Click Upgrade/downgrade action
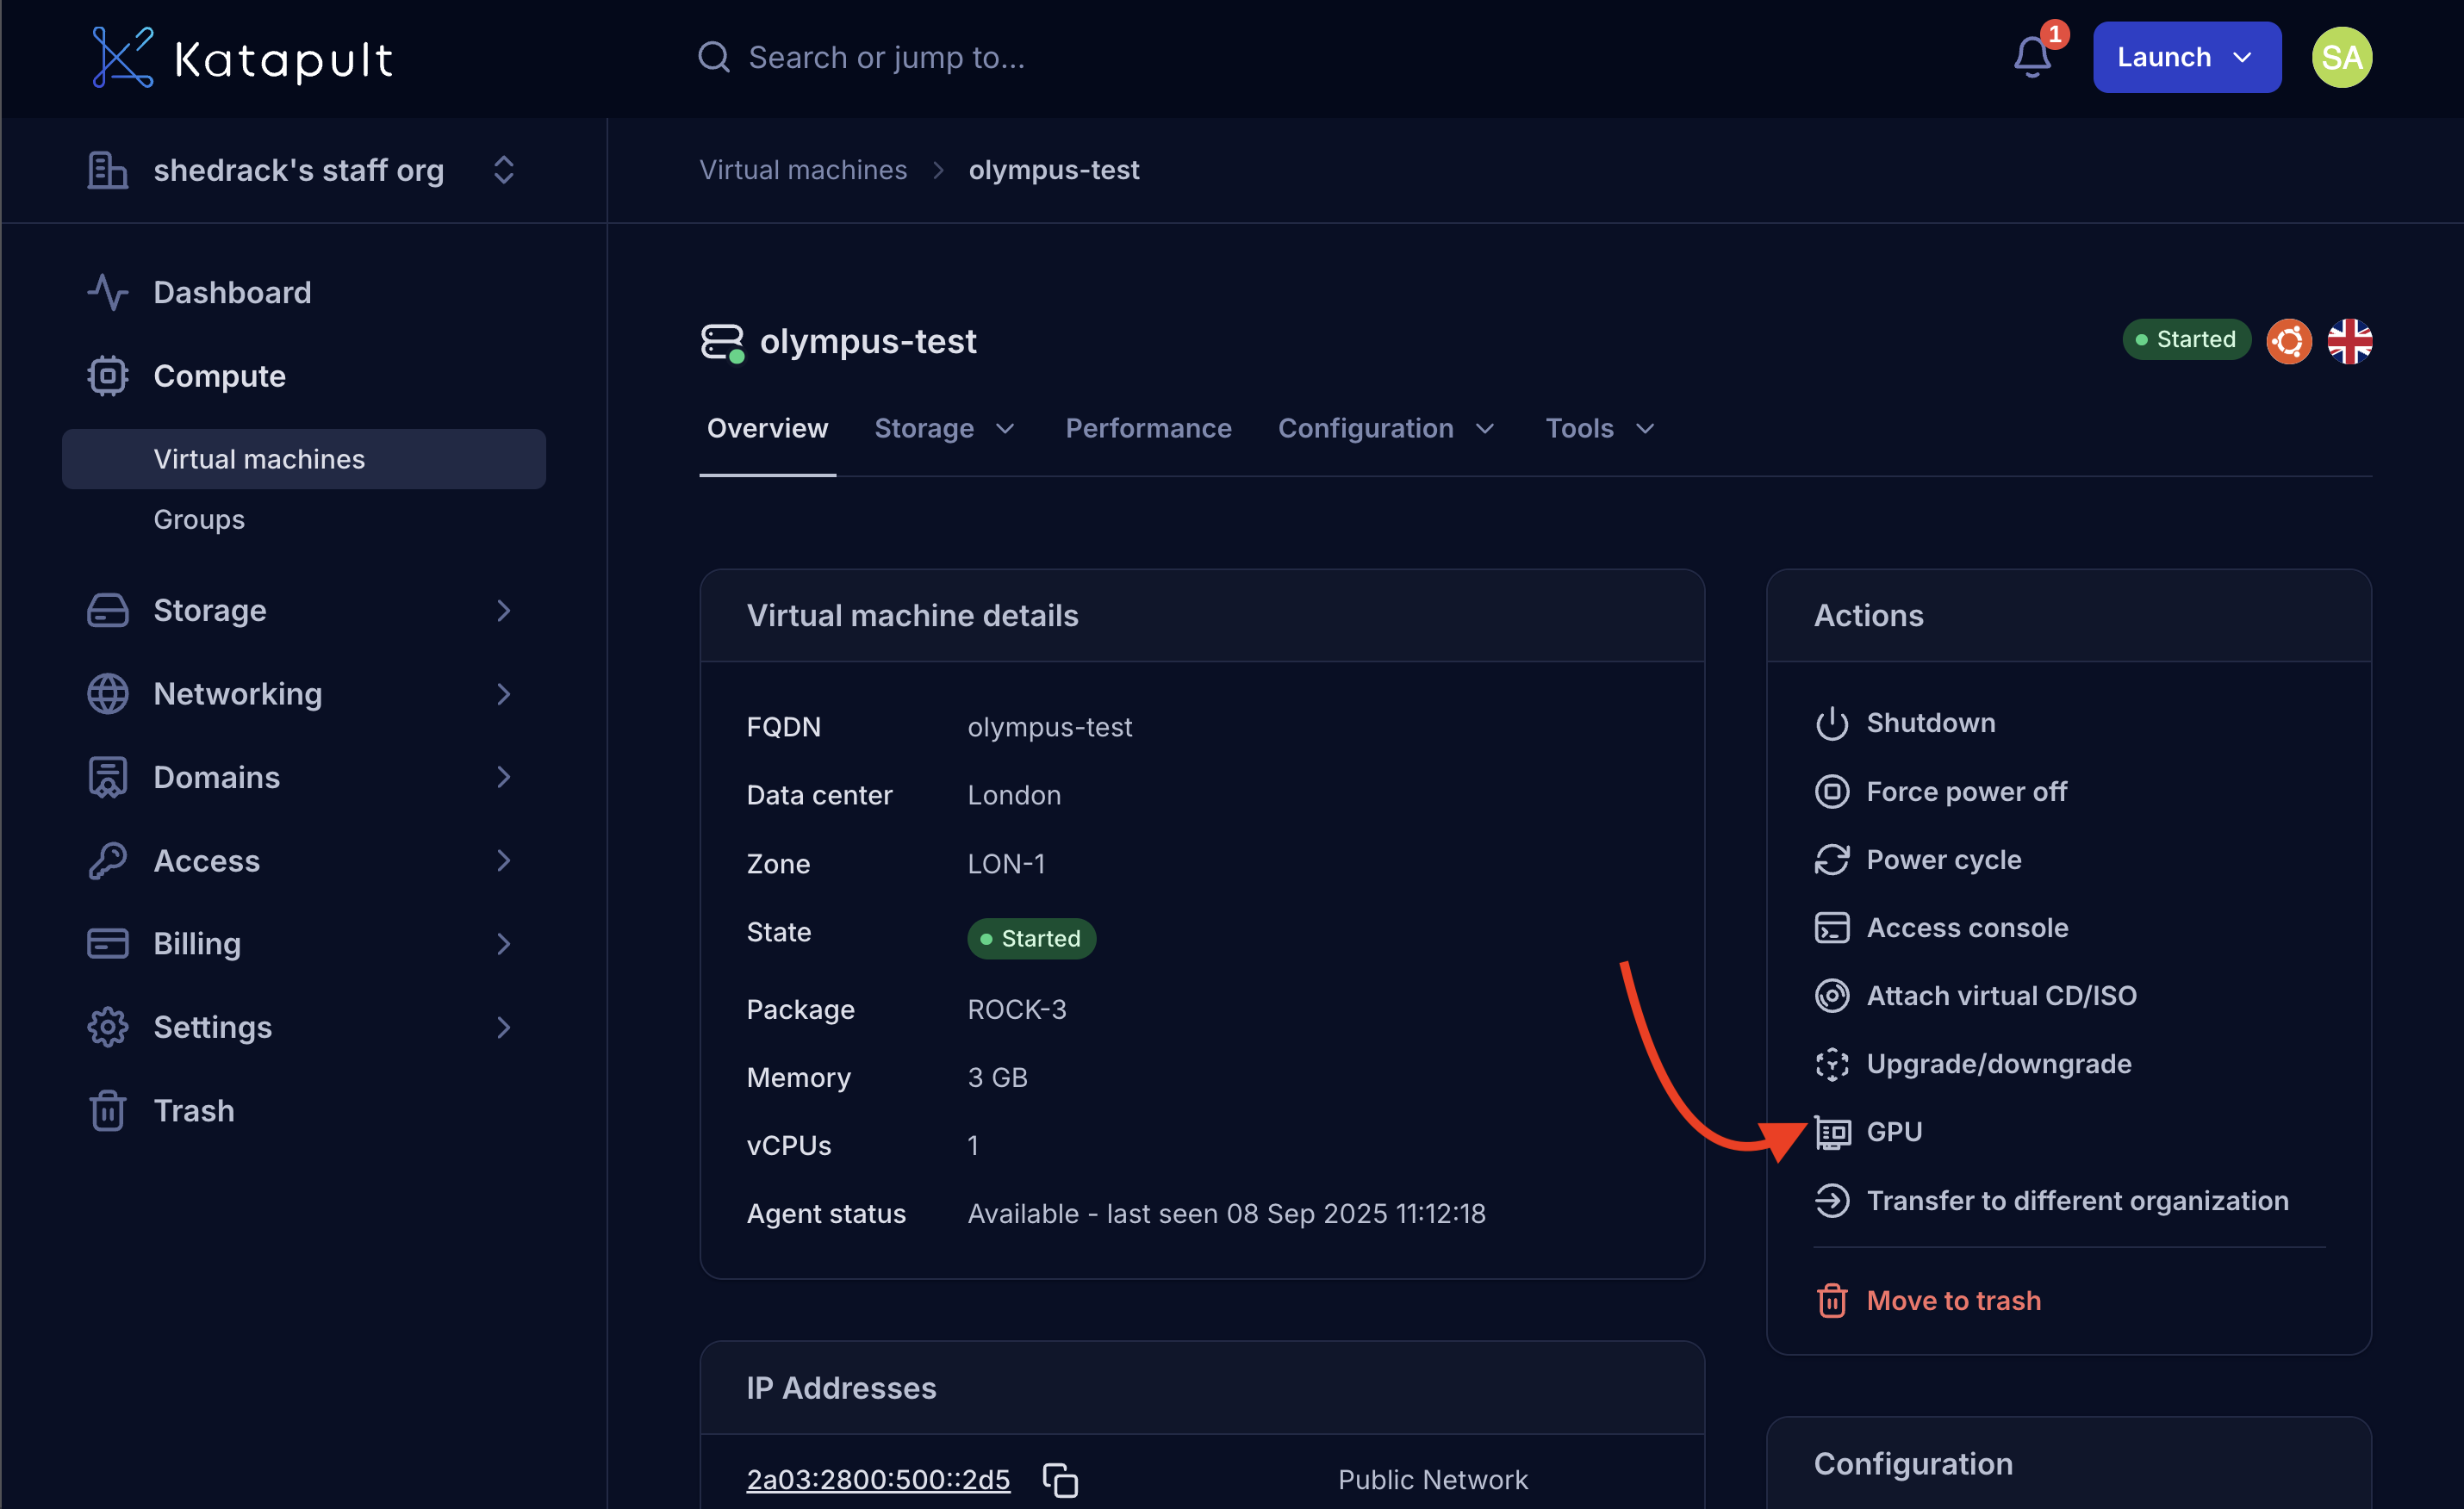The image size is (2464, 1509). coord(1999,1064)
